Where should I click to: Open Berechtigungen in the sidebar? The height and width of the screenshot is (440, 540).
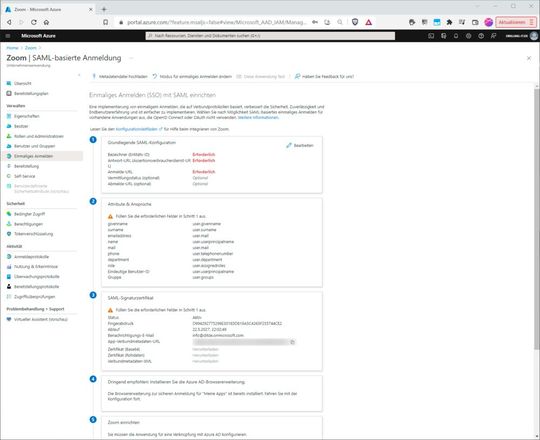(x=28, y=224)
